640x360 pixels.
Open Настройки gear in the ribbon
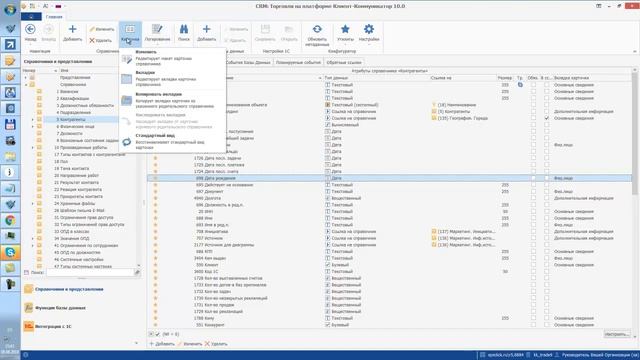pyautogui.click(x=369, y=33)
